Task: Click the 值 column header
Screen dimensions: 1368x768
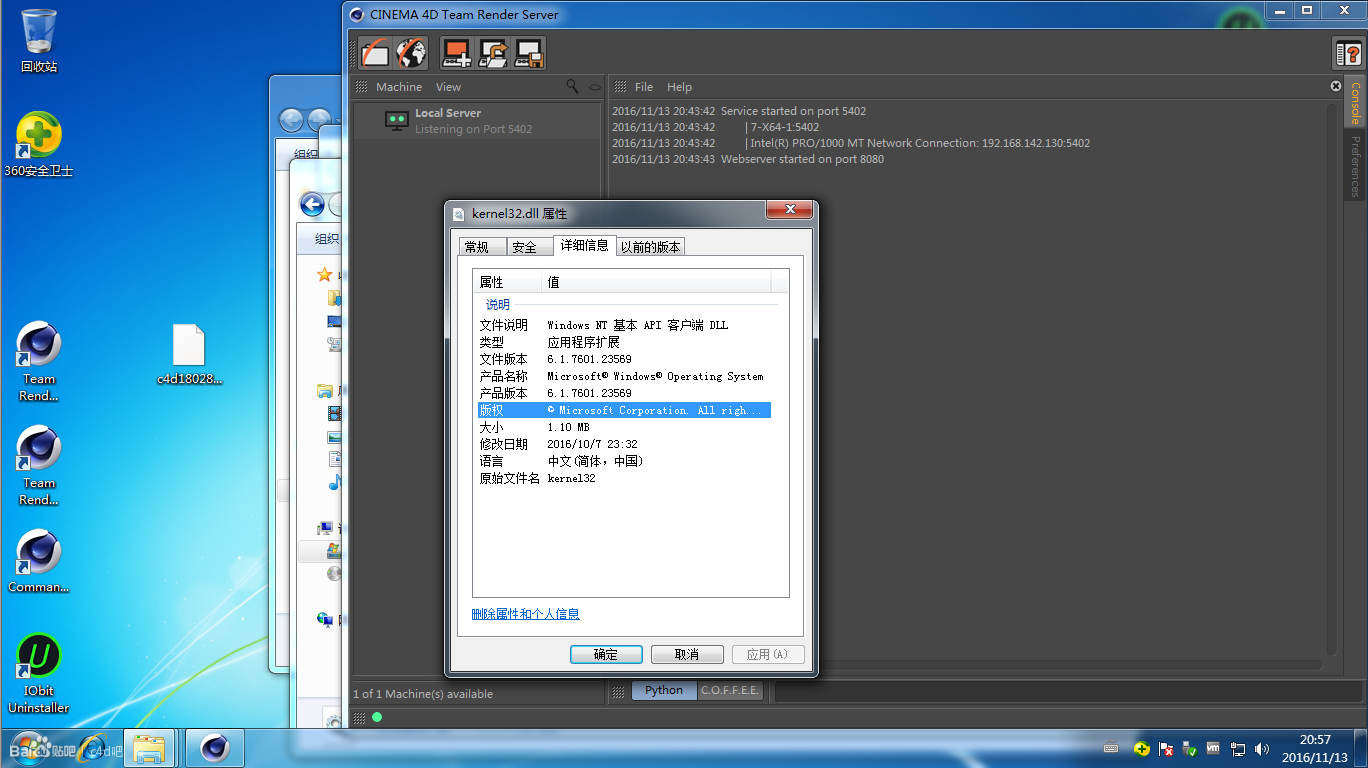Action: coord(656,282)
